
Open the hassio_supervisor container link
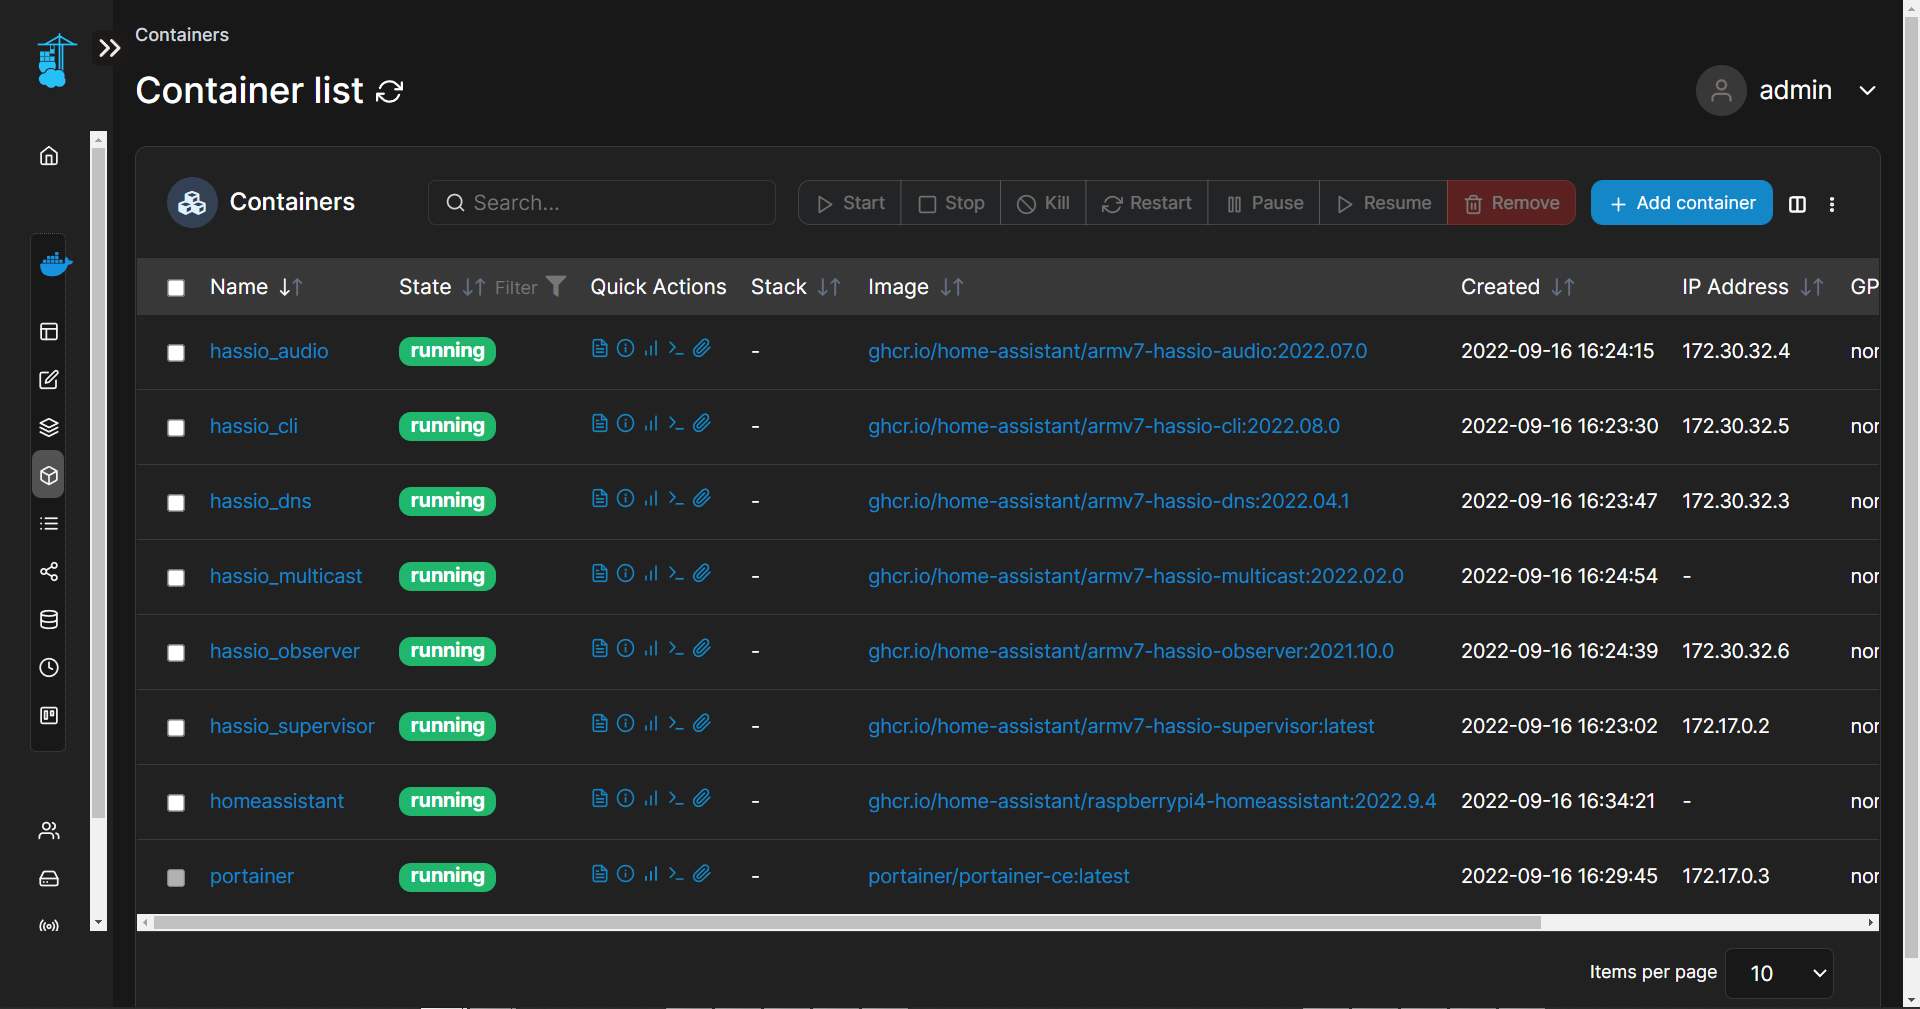pos(292,726)
